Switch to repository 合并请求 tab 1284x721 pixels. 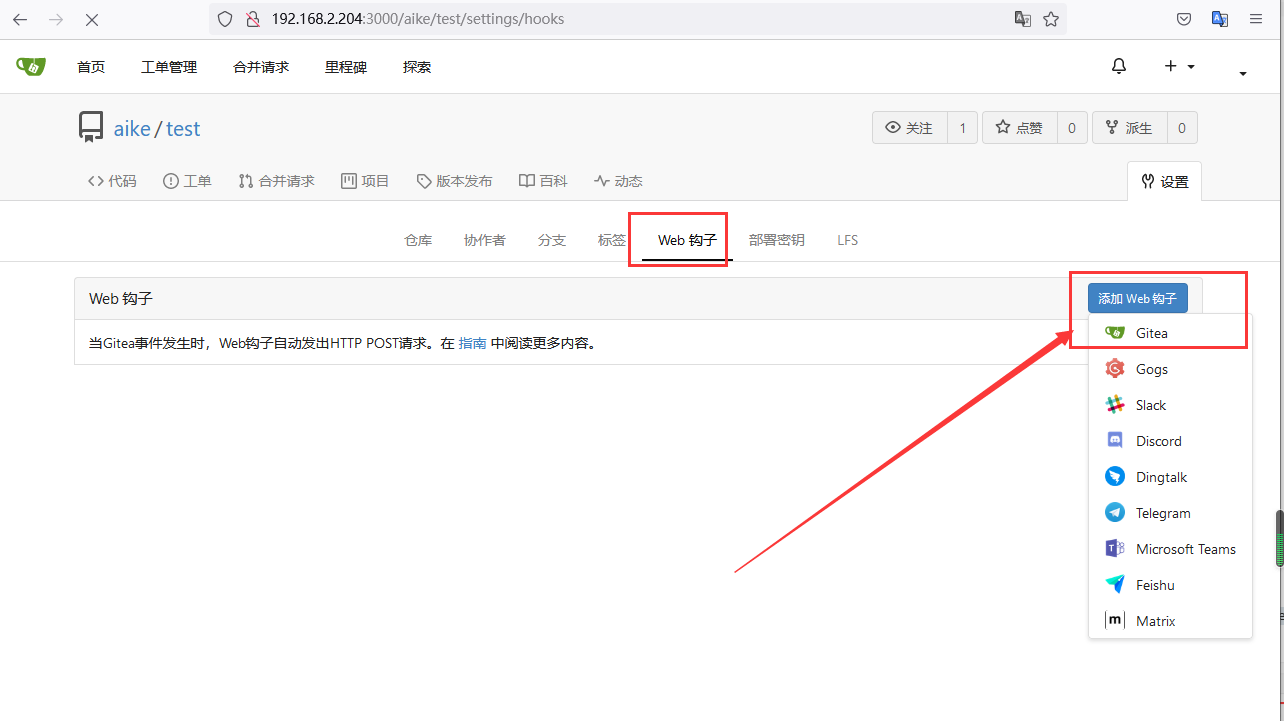[276, 181]
